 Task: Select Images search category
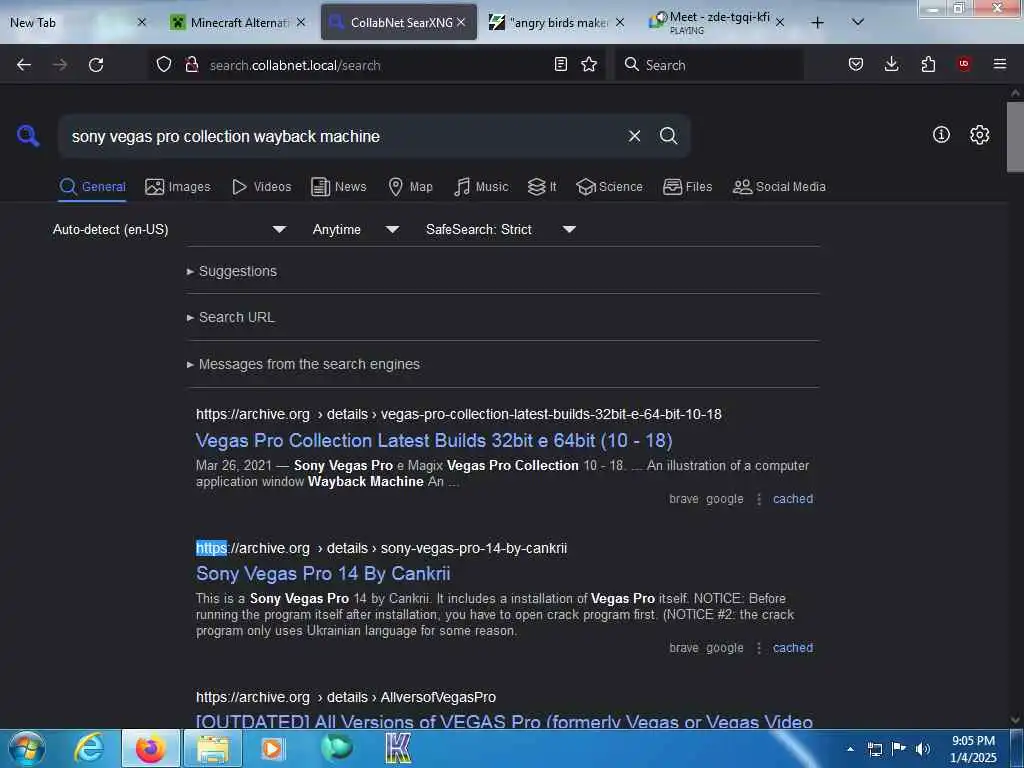[x=178, y=187]
